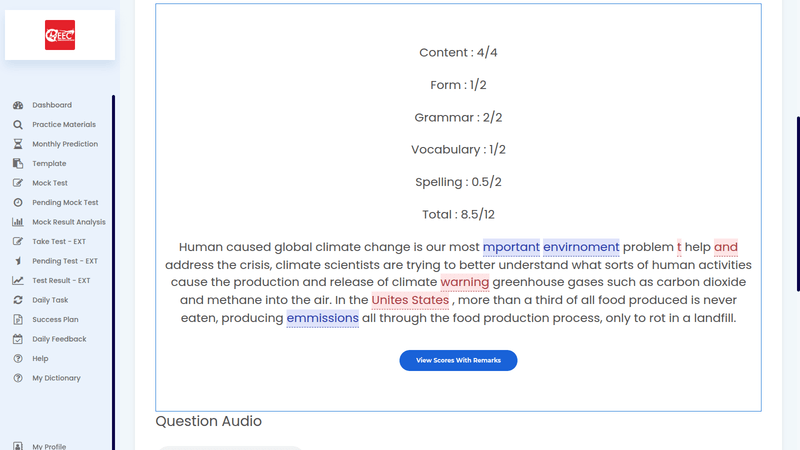Click the 'Spelling : 0.5/2' score
The height and width of the screenshot is (450, 800).
pyautogui.click(x=458, y=182)
